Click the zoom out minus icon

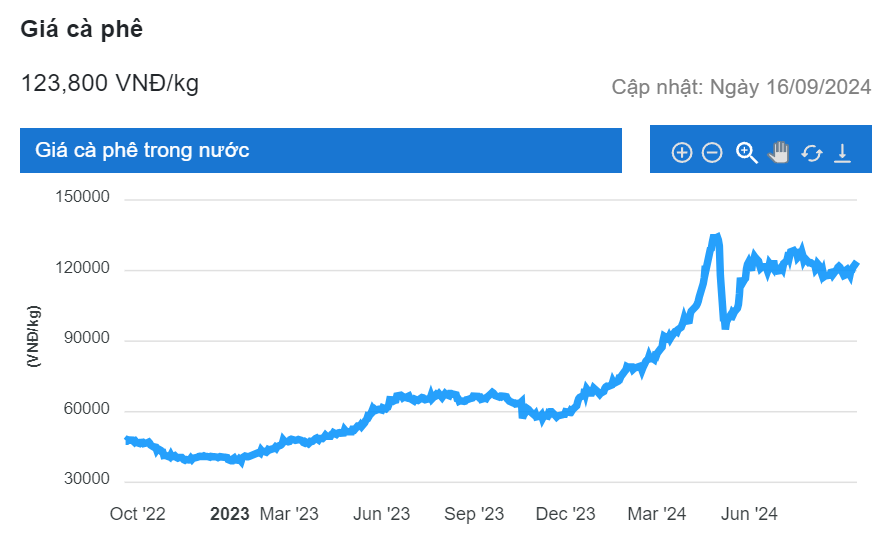[712, 153]
